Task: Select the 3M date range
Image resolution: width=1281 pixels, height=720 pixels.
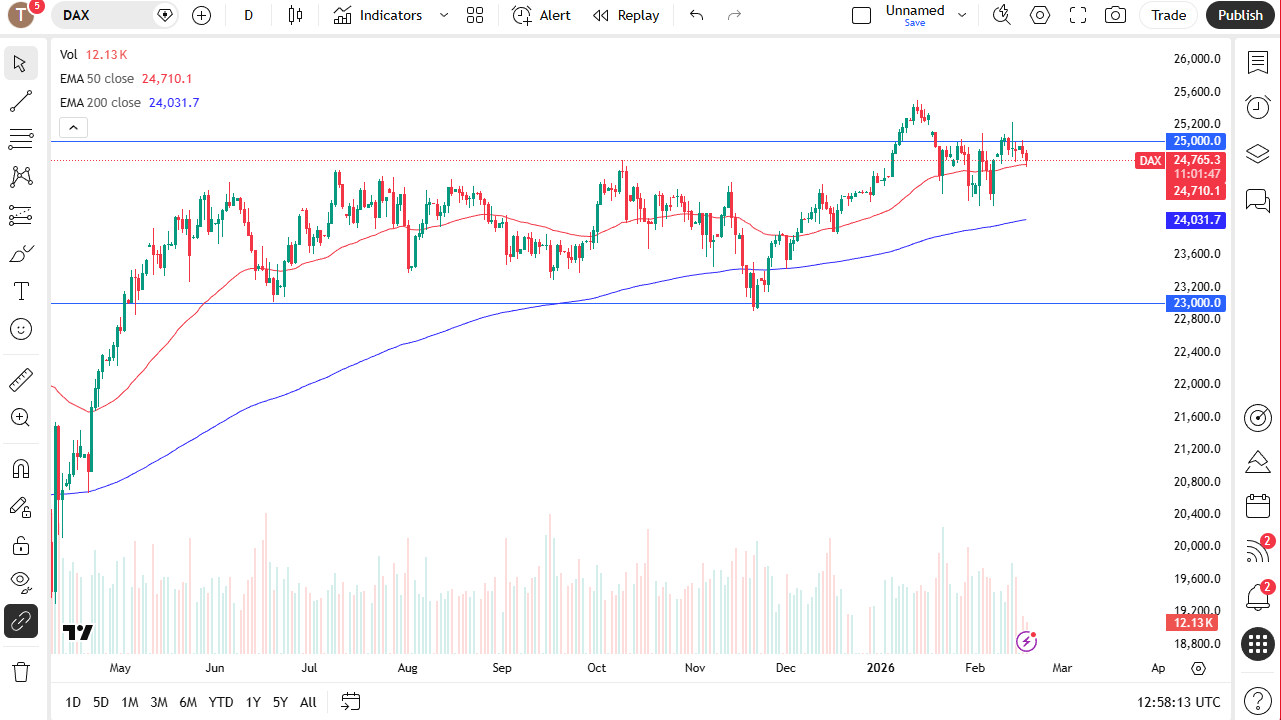Action: [159, 702]
